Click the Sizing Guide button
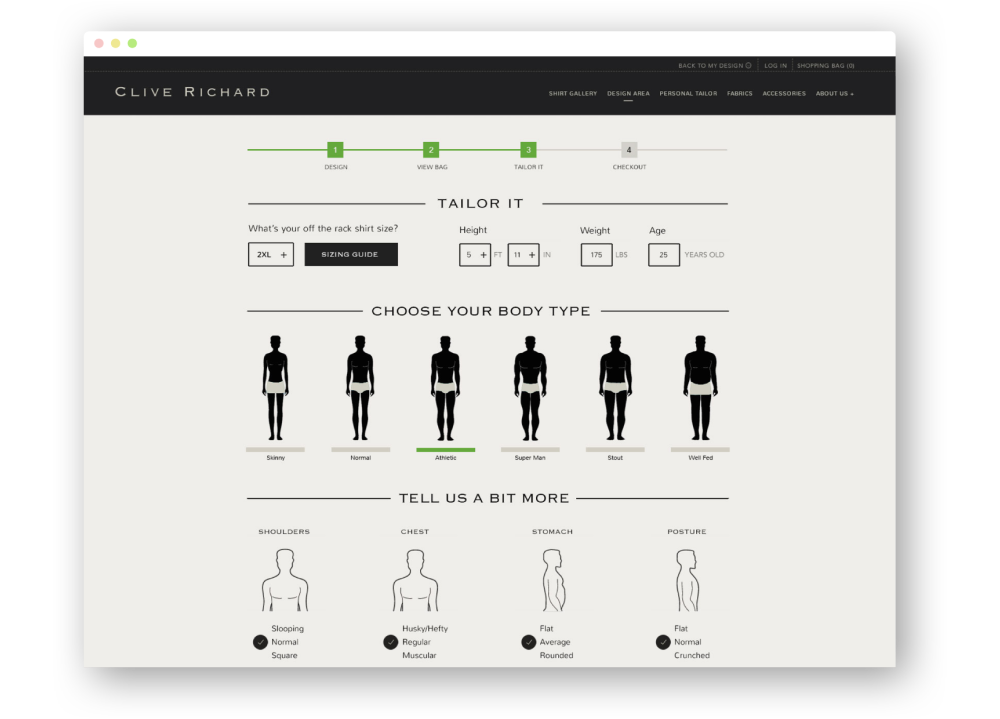The width and height of the screenshot is (1000, 719). point(351,255)
